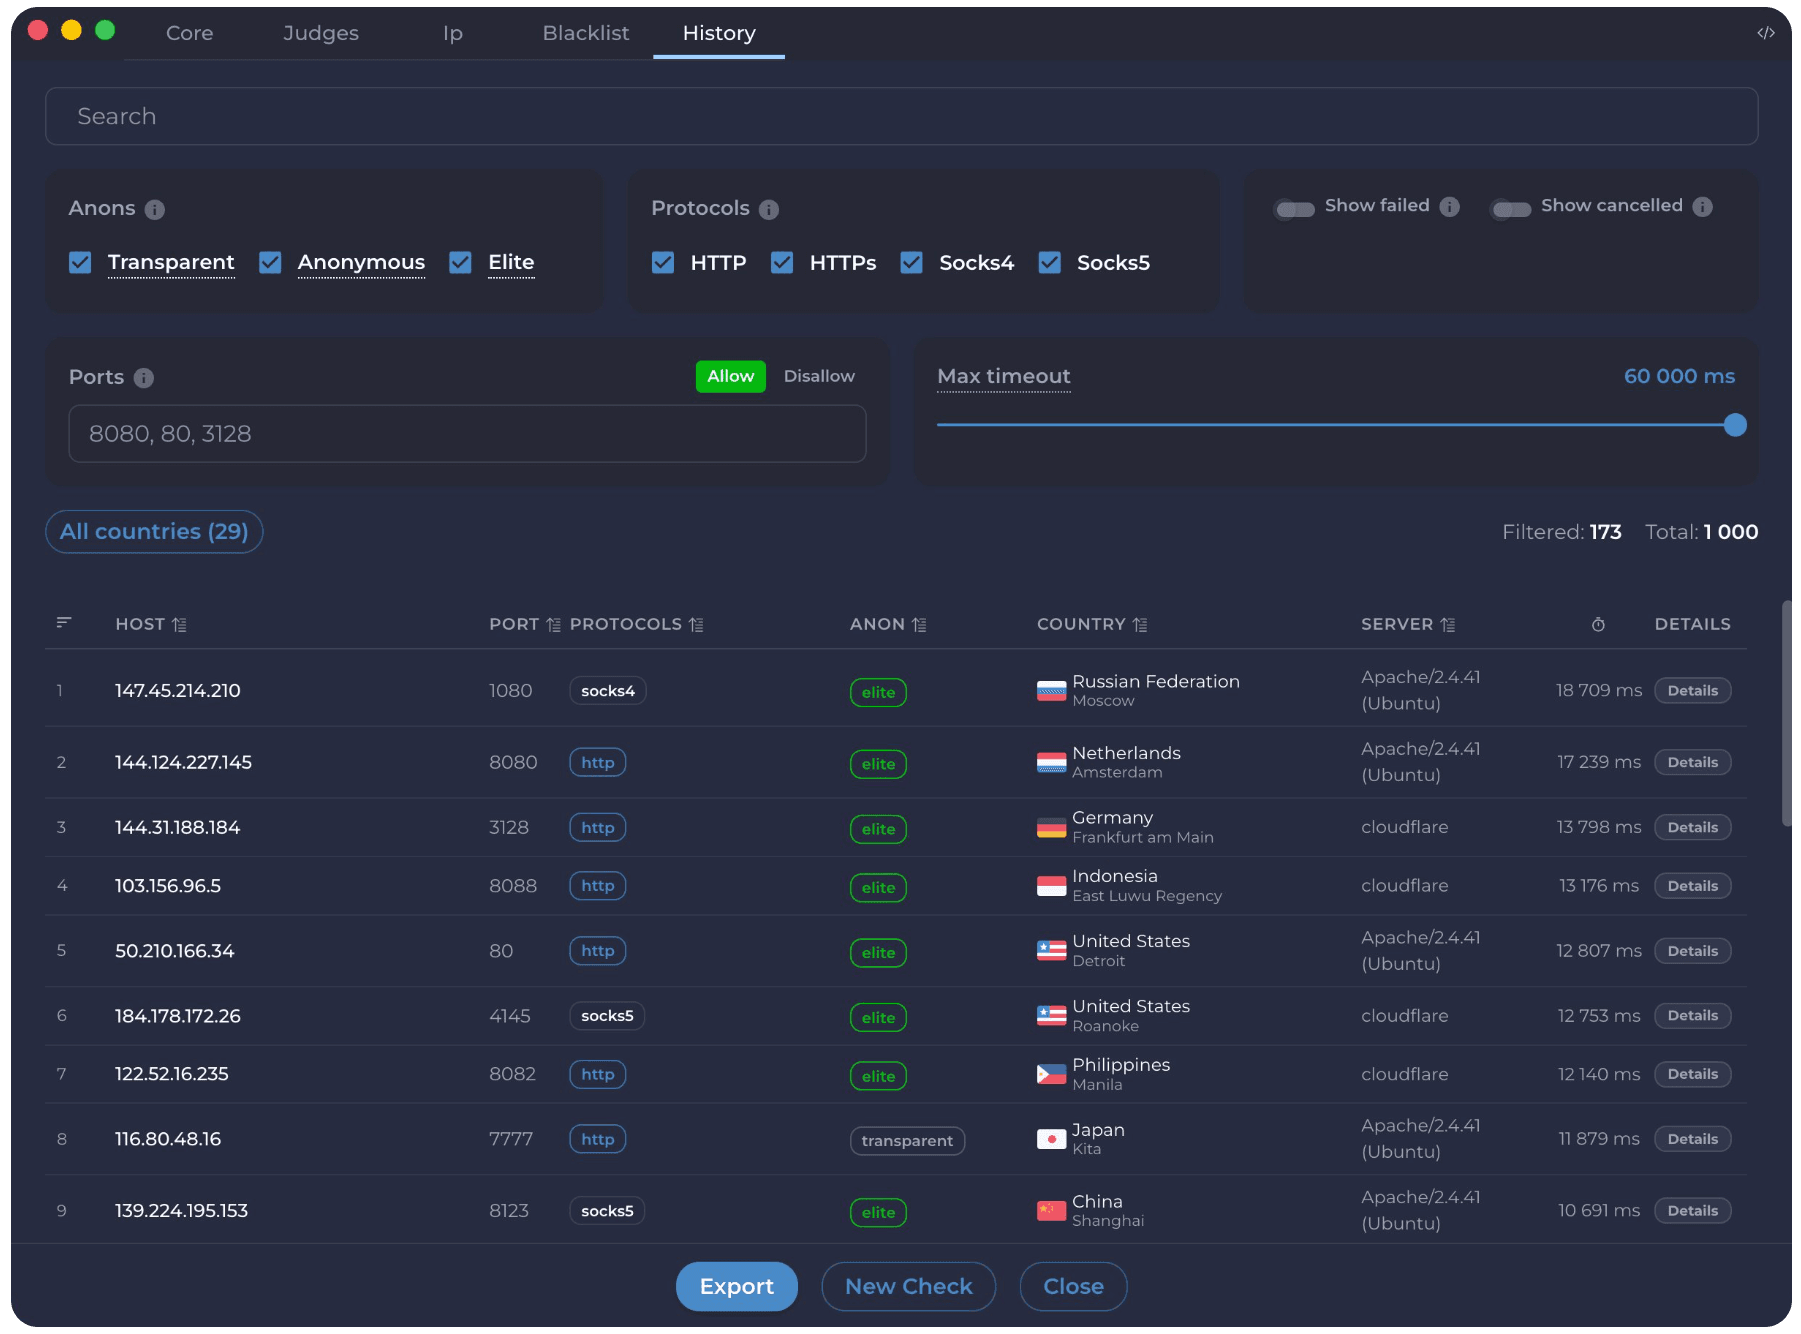Switch to the Blacklist tab
This screenshot has width=1801, height=1334.
(586, 33)
